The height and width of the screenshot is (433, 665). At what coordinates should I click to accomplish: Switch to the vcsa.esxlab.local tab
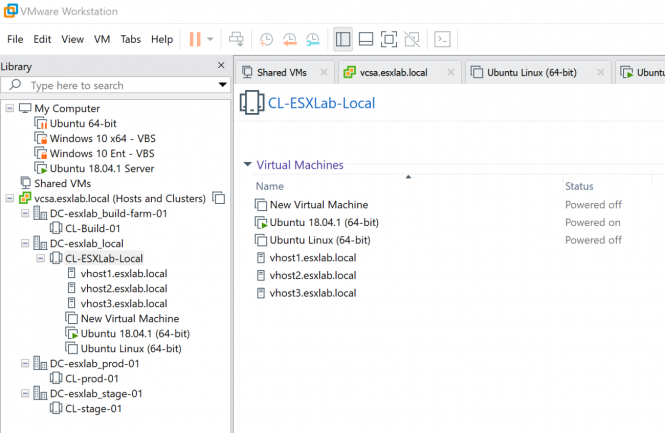pyautogui.click(x=393, y=73)
